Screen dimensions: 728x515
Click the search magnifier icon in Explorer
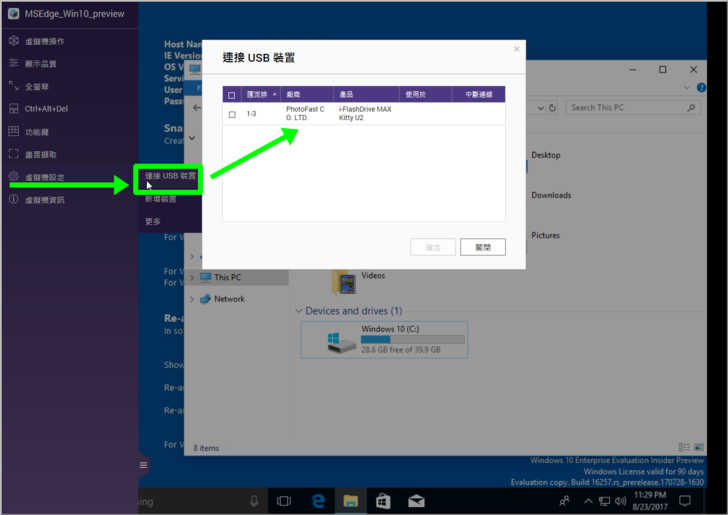(691, 108)
